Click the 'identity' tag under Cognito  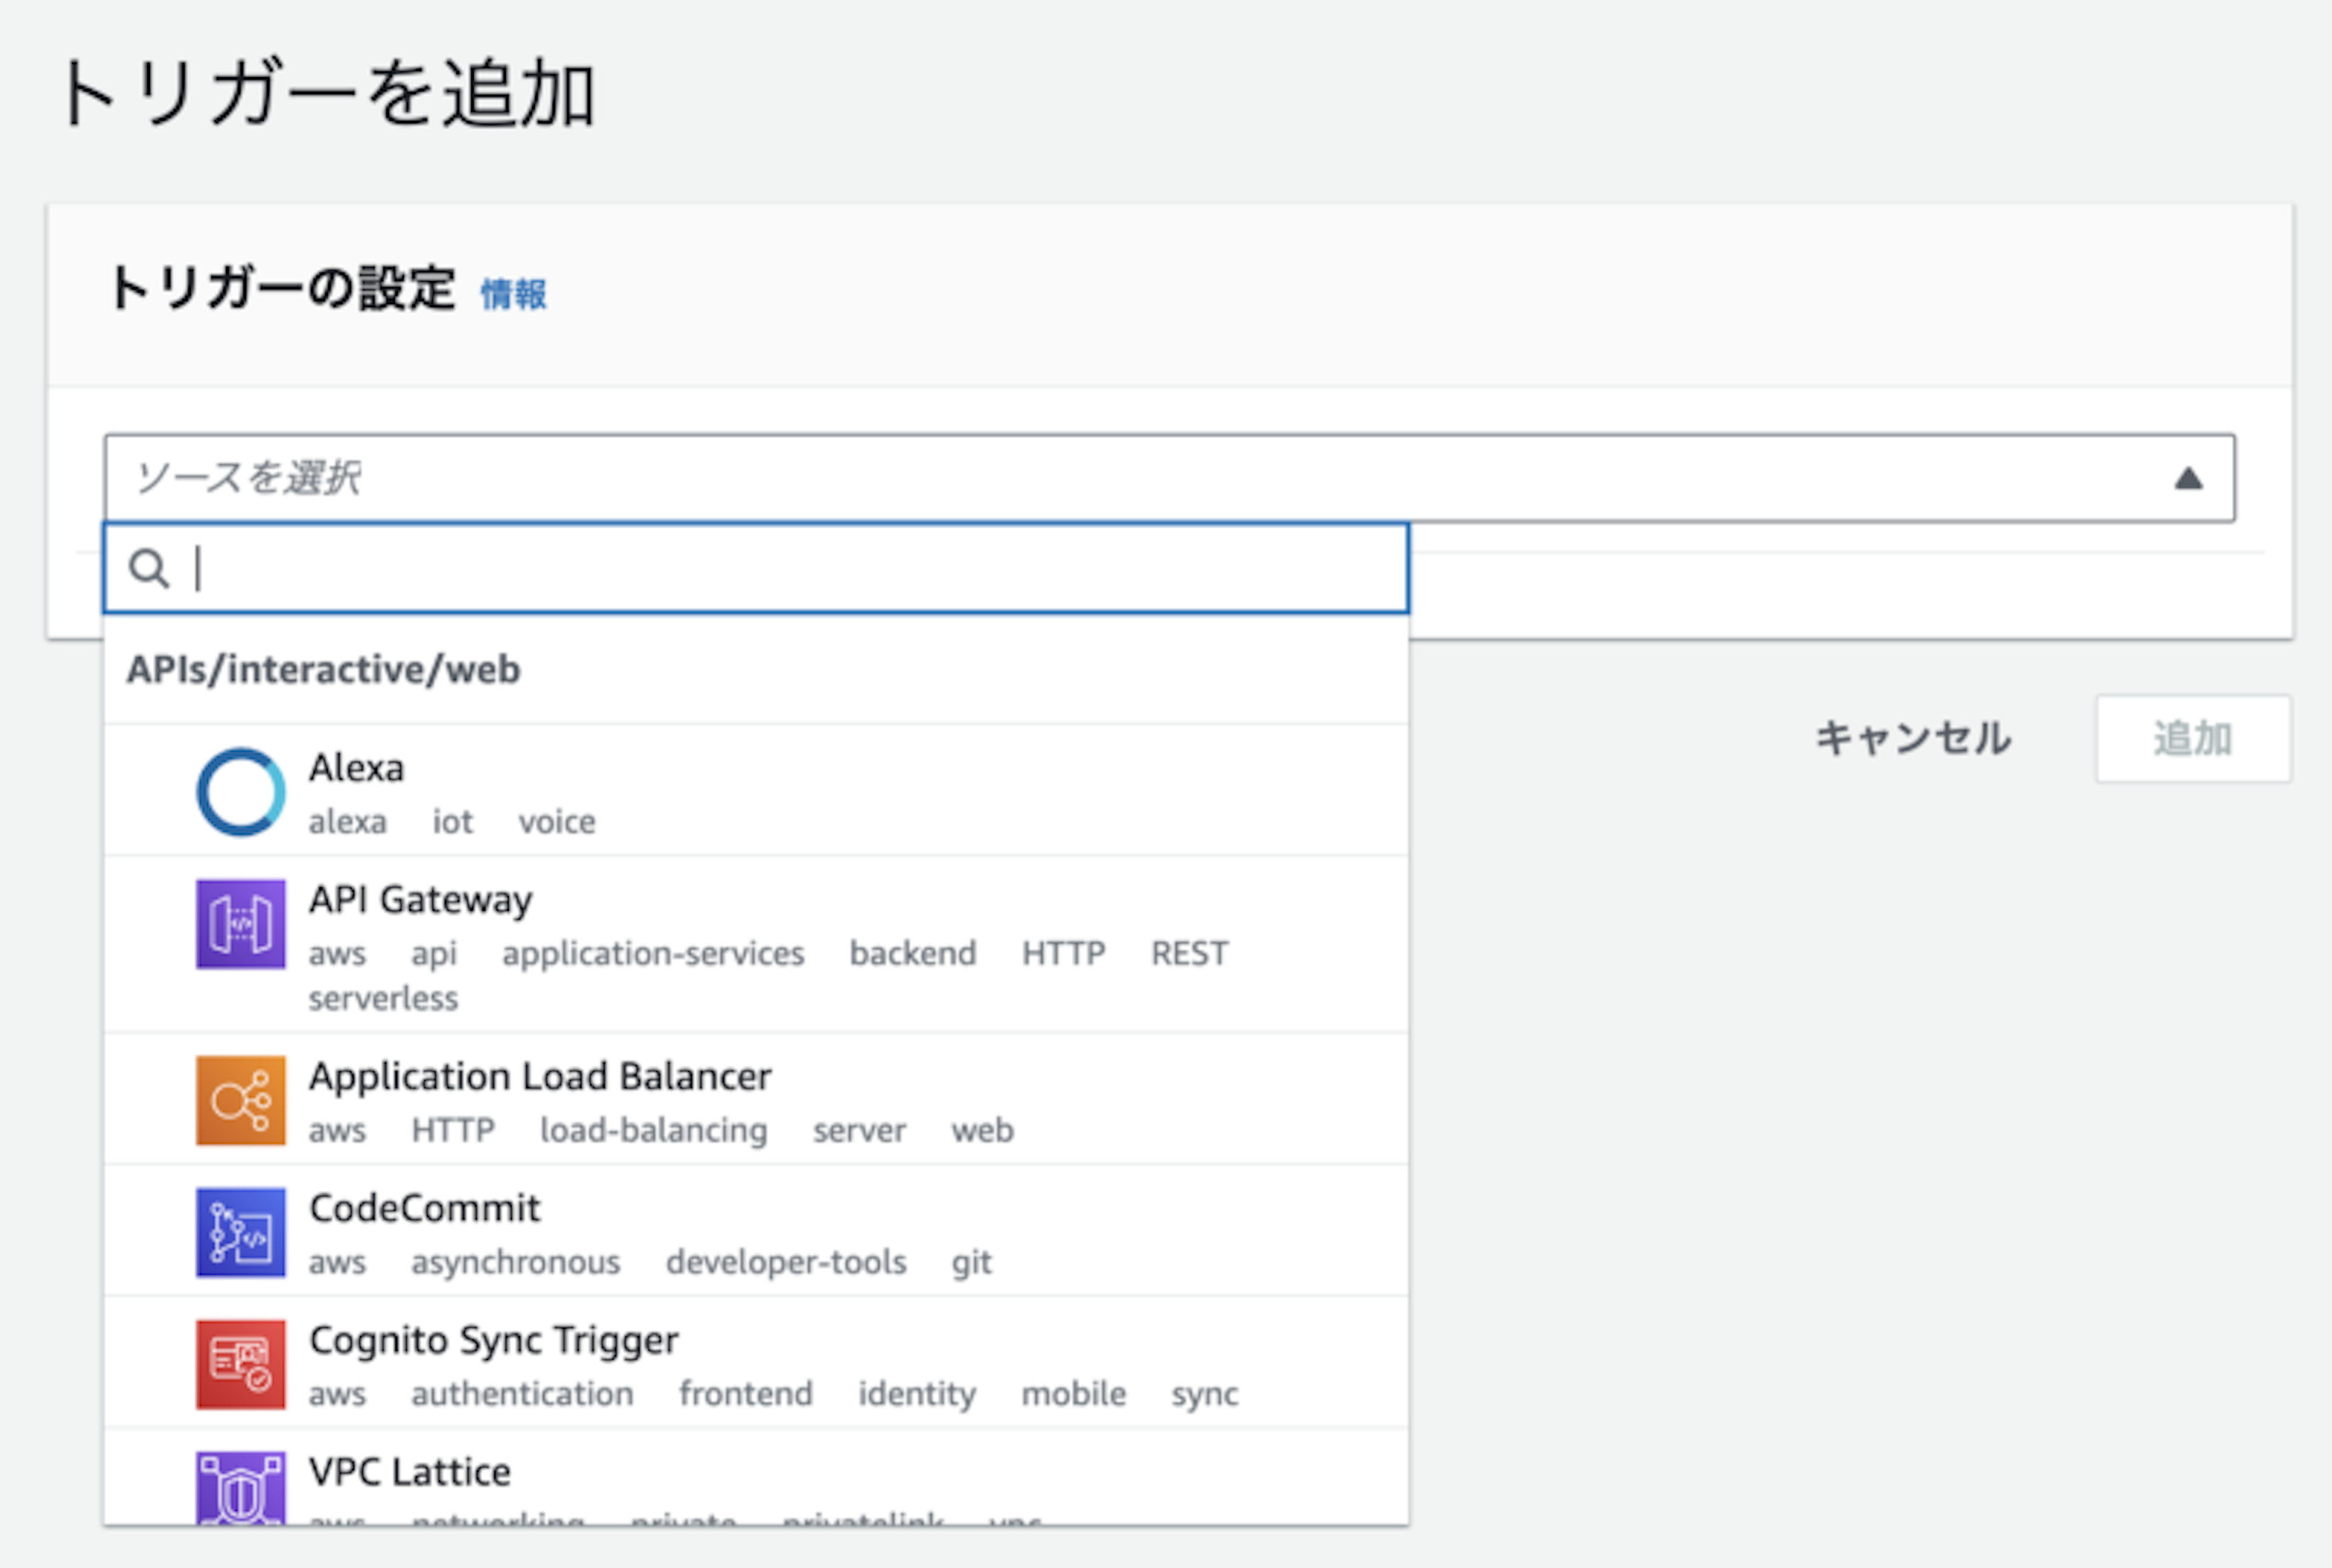(917, 1394)
